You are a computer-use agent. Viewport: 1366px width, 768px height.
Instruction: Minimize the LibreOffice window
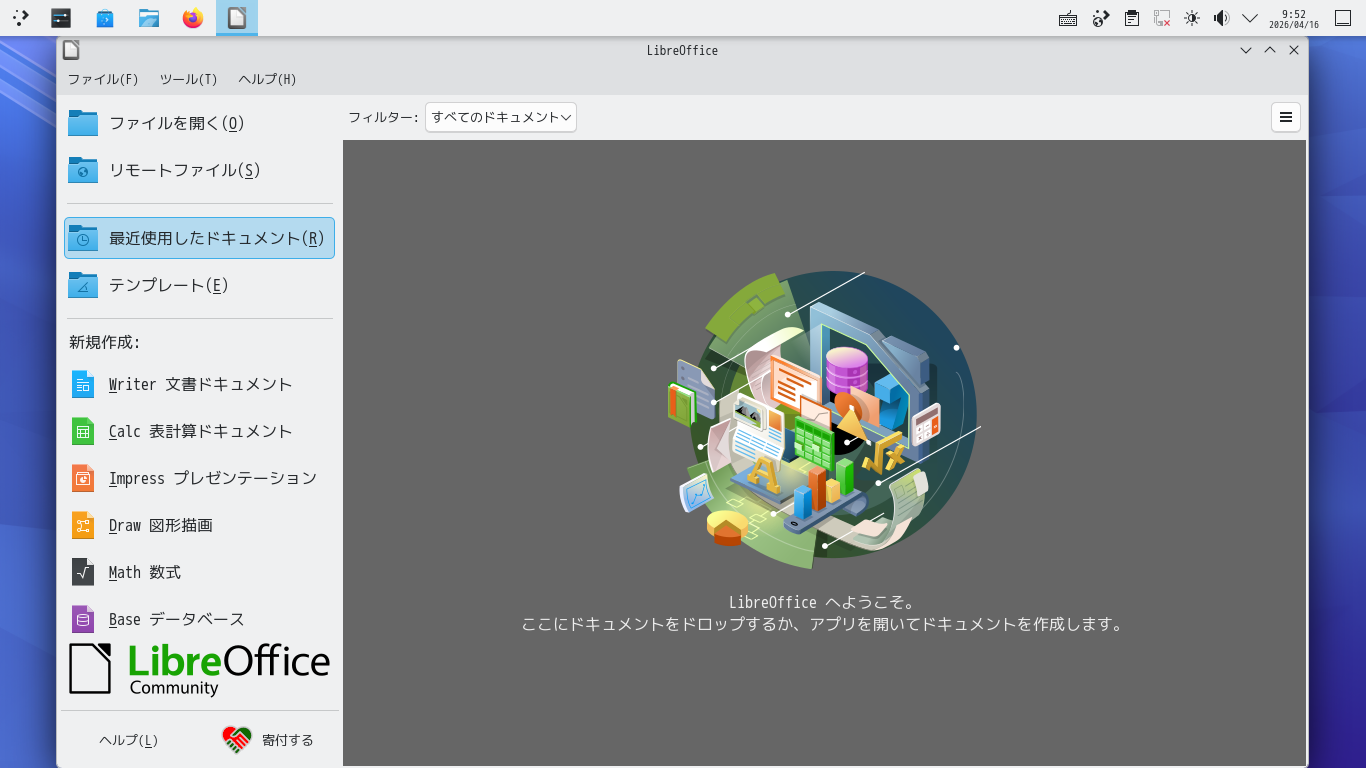click(x=1246, y=50)
